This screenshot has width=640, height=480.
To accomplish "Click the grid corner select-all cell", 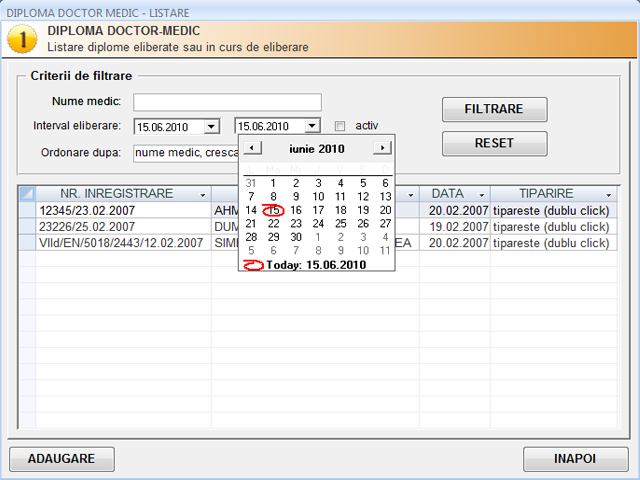I will (27, 193).
